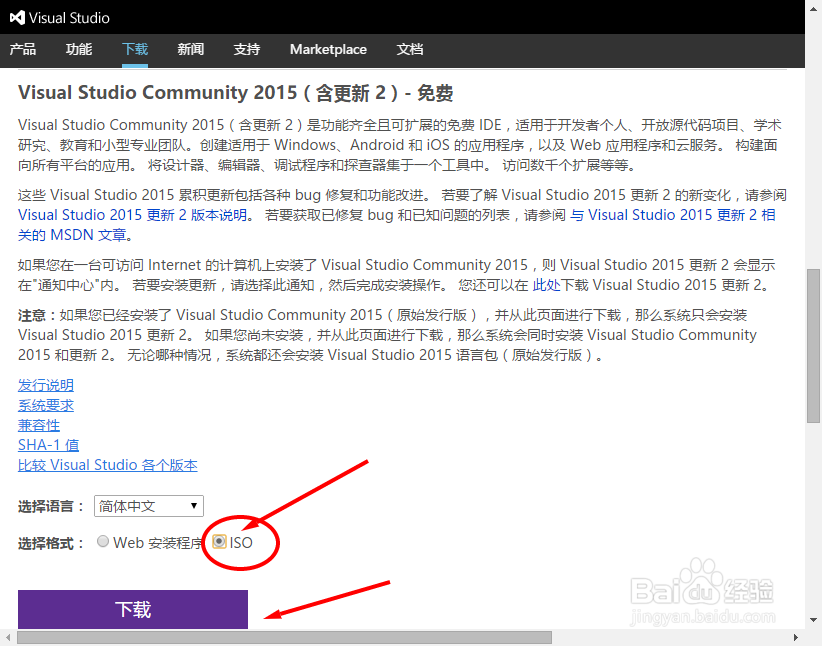Open the 新闻 section
The width and height of the screenshot is (822, 646).
pos(190,49)
